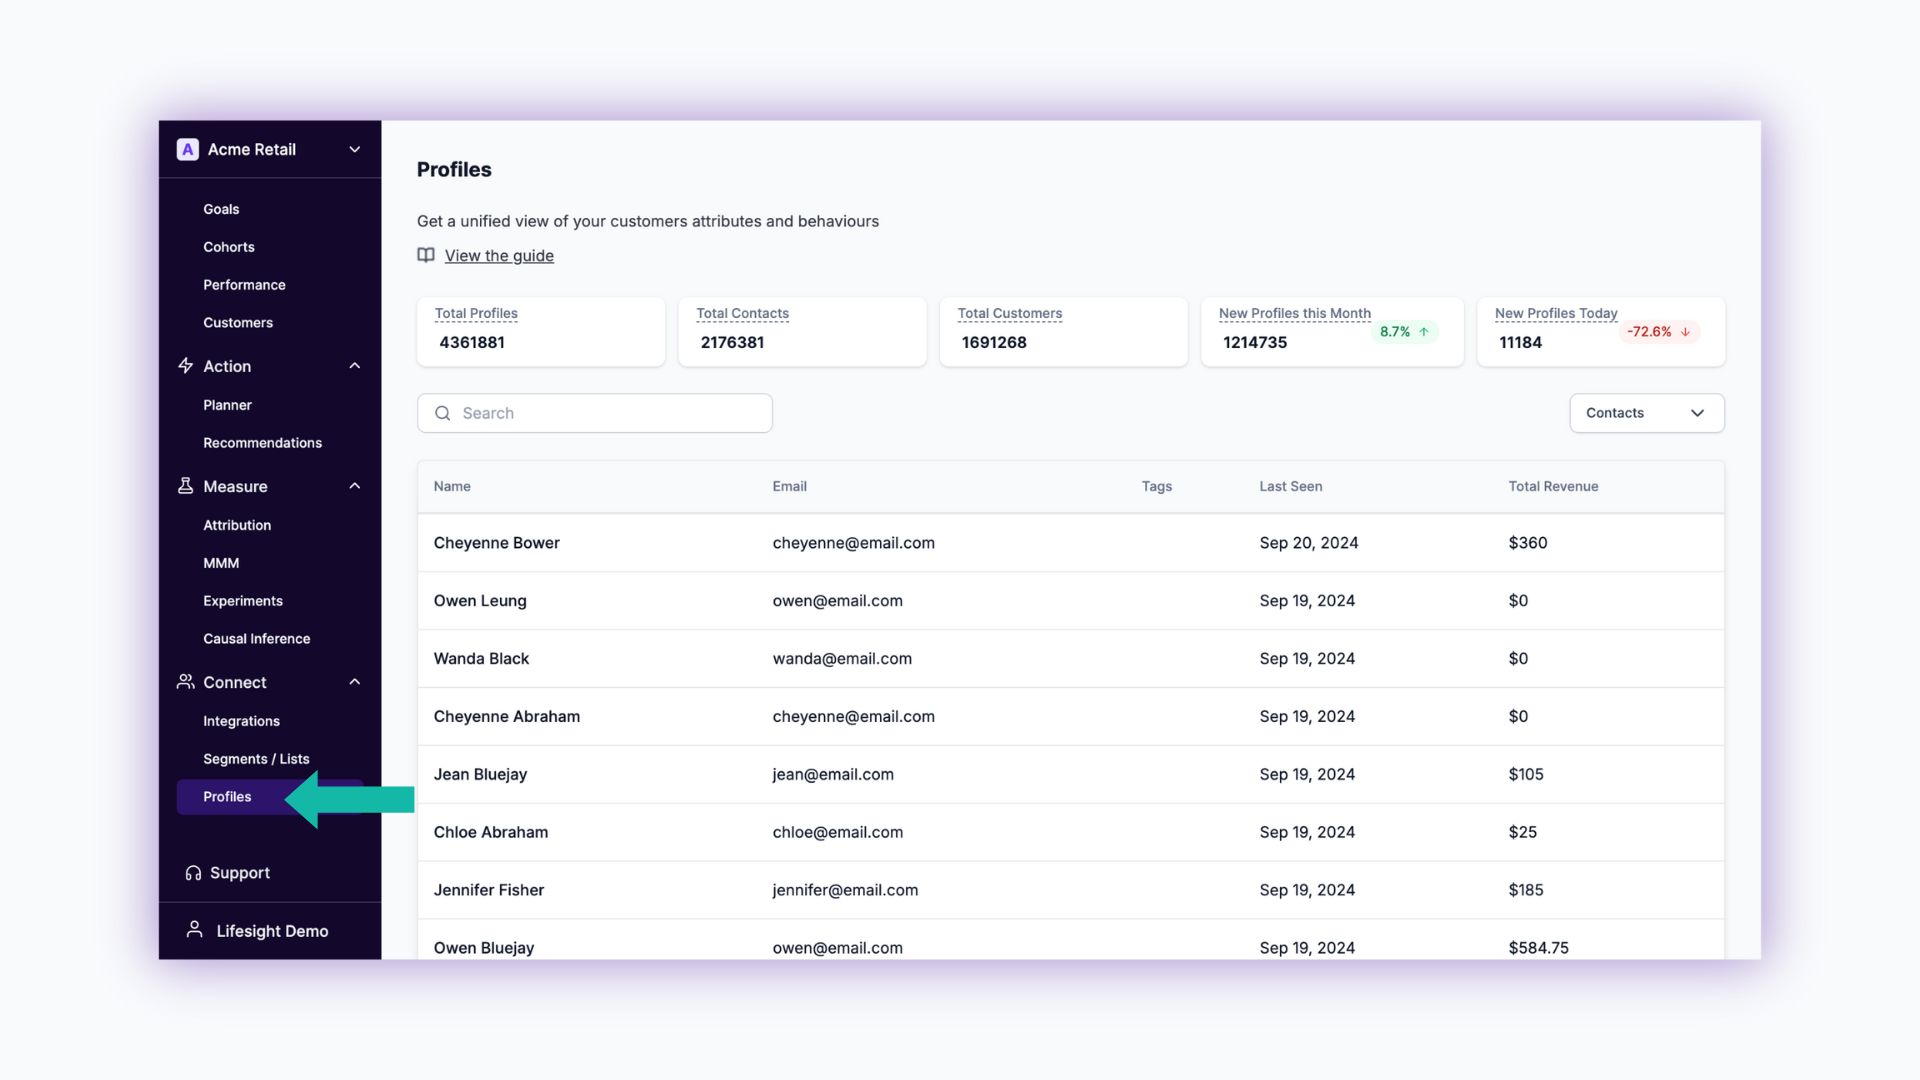1920x1080 pixels.
Task: Click the Acme Retail logo icon
Action: (x=187, y=149)
